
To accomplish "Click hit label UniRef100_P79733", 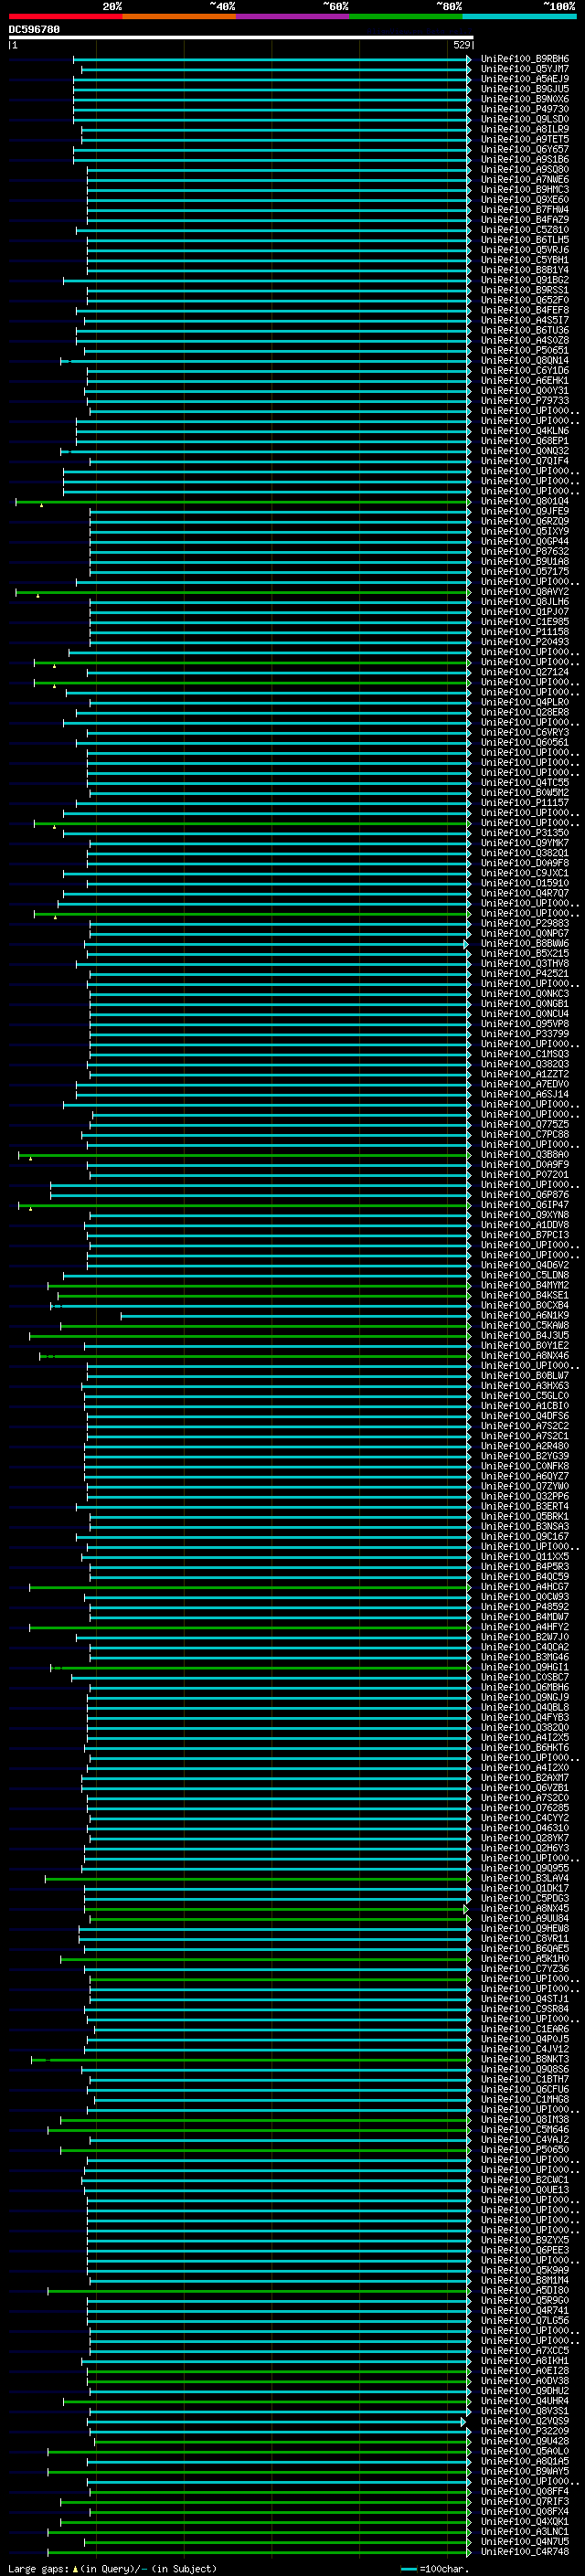I will (525, 401).
